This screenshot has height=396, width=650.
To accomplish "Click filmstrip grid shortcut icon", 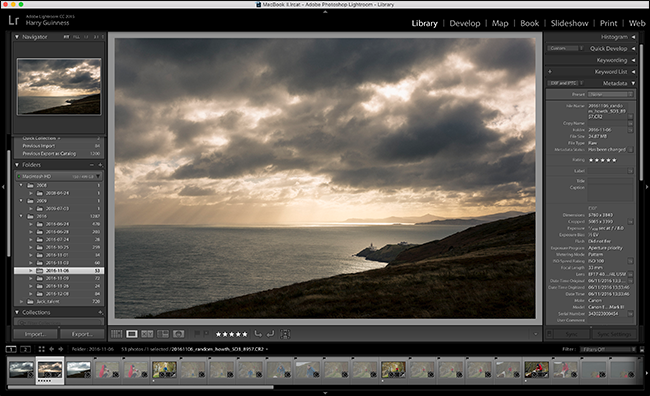I will click(41, 349).
